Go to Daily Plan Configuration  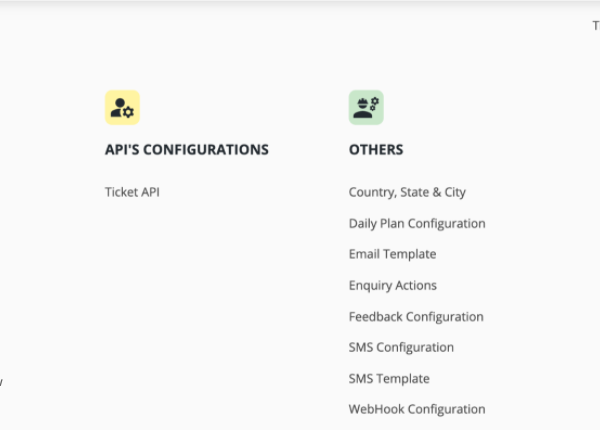(x=417, y=223)
